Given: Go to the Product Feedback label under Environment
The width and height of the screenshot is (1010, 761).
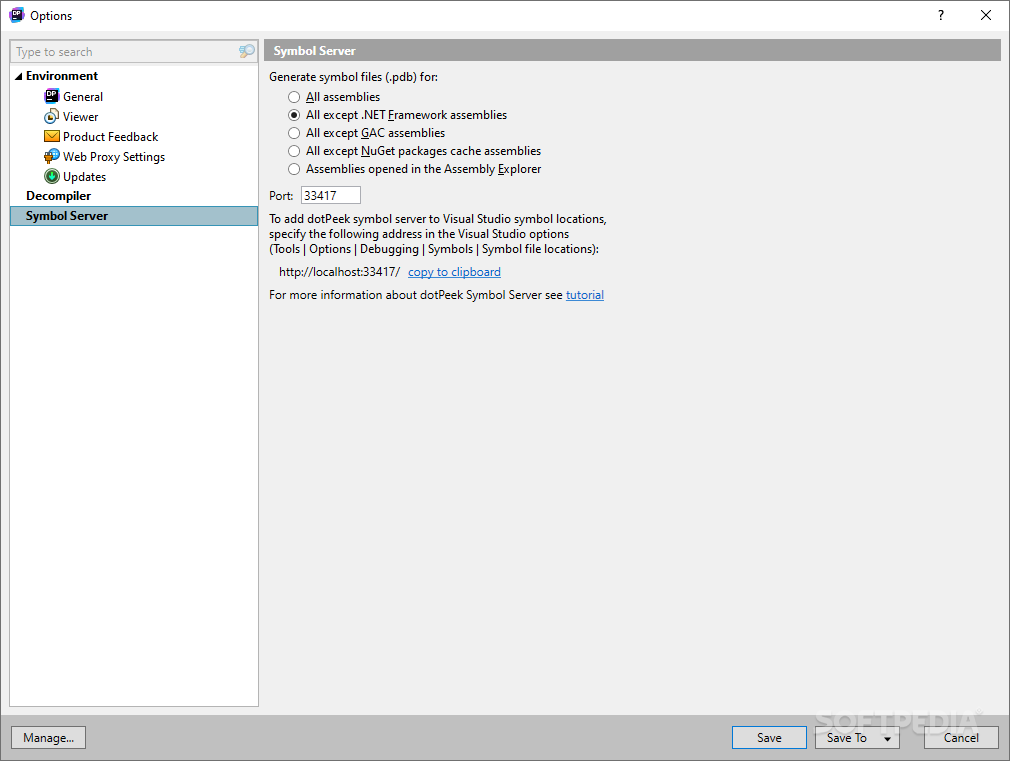Looking at the screenshot, I should (x=111, y=137).
